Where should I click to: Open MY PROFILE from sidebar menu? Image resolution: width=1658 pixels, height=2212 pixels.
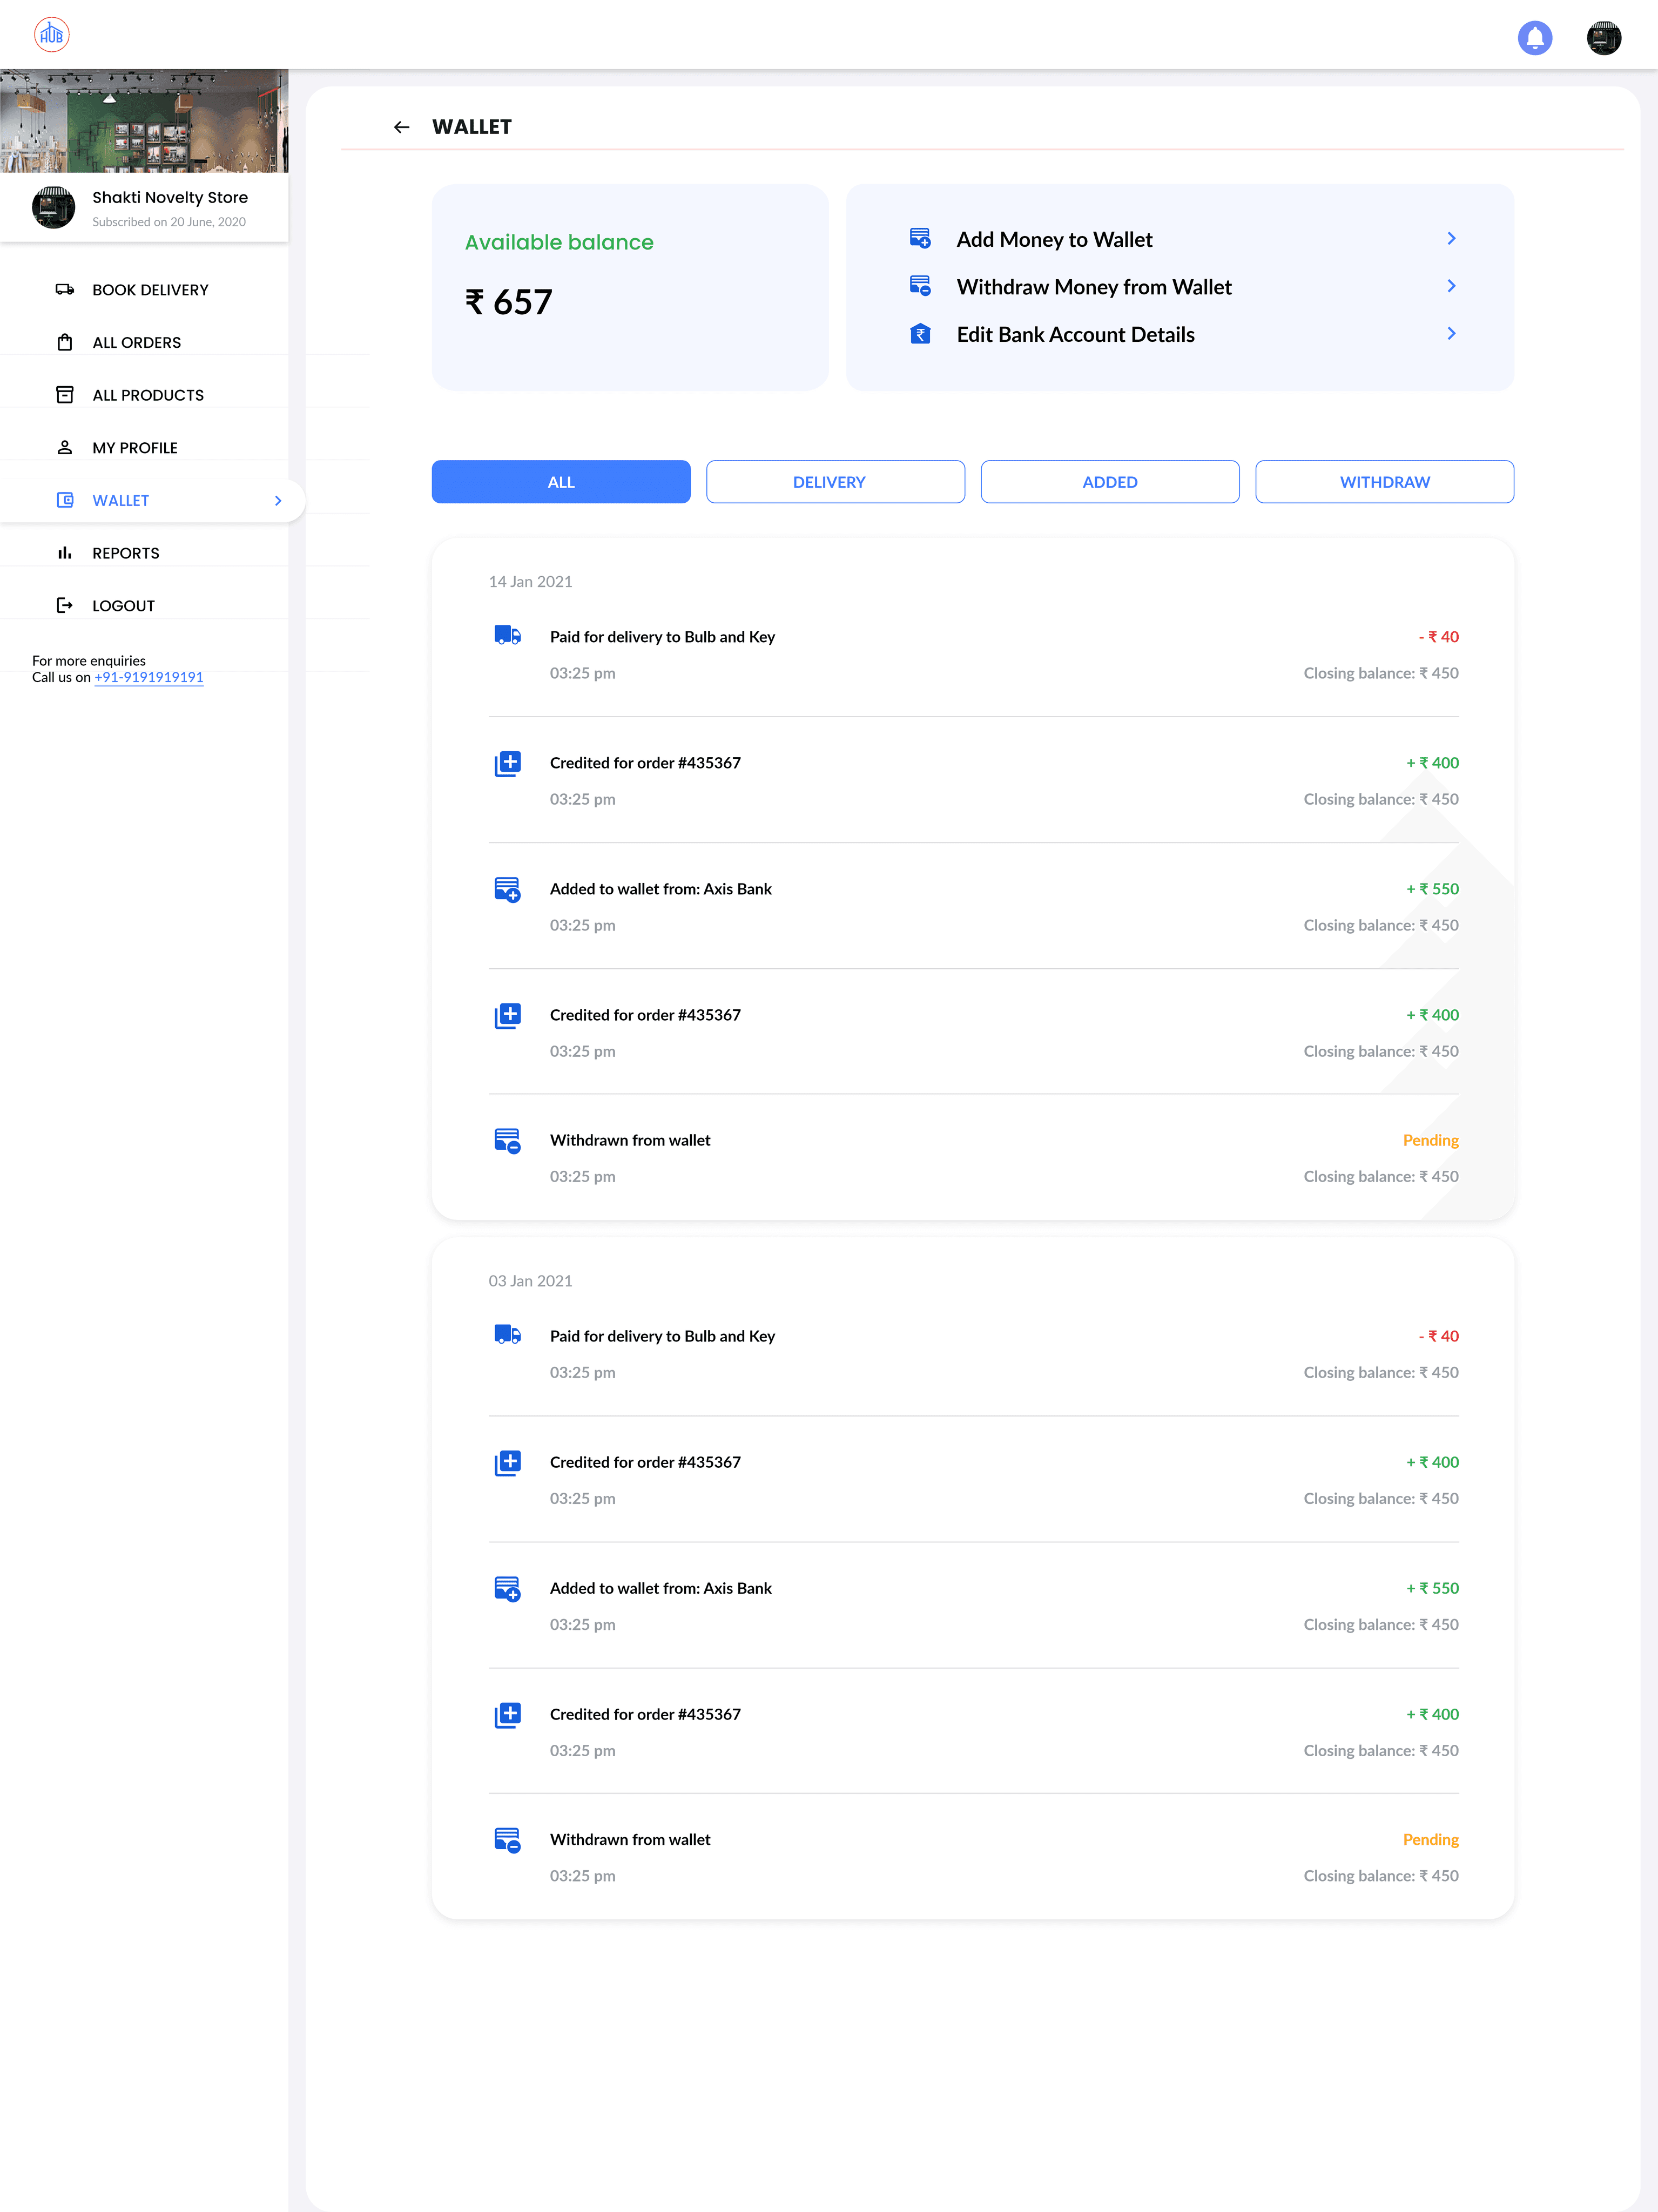point(135,448)
